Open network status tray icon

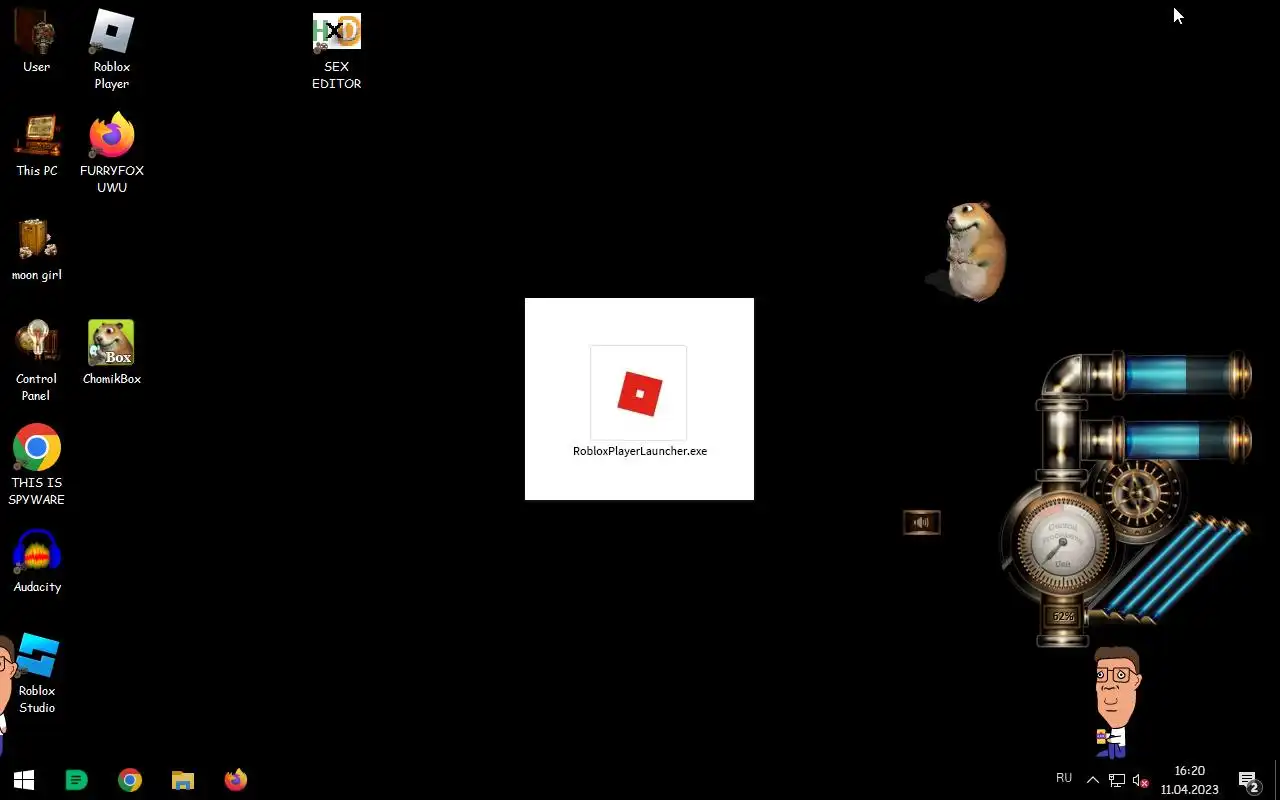(x=1116, y=780)
